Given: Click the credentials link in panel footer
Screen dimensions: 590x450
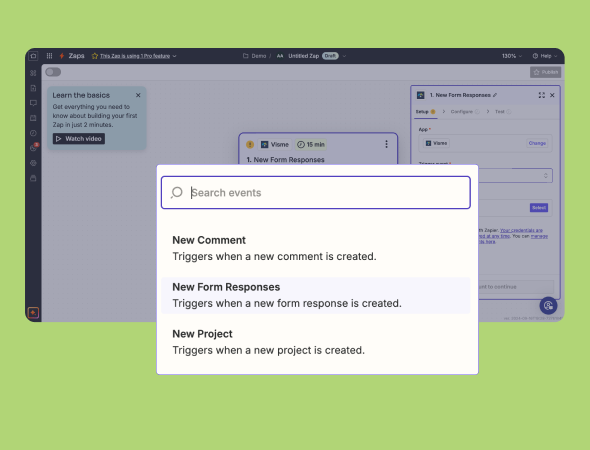Looking at the screenshot, I should click(521, 230).
